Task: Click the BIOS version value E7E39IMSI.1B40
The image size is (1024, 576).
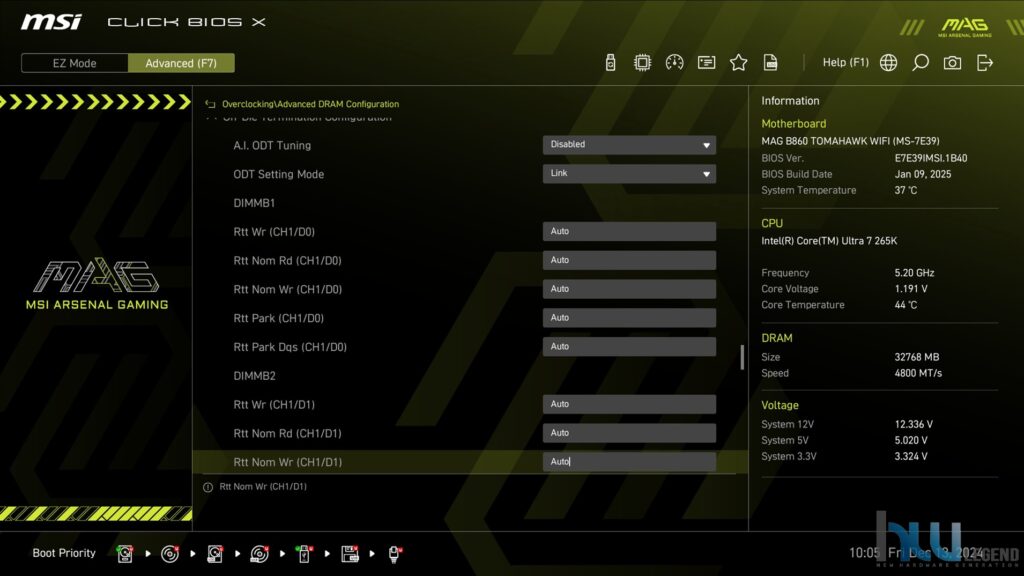Action: [931, 158]
